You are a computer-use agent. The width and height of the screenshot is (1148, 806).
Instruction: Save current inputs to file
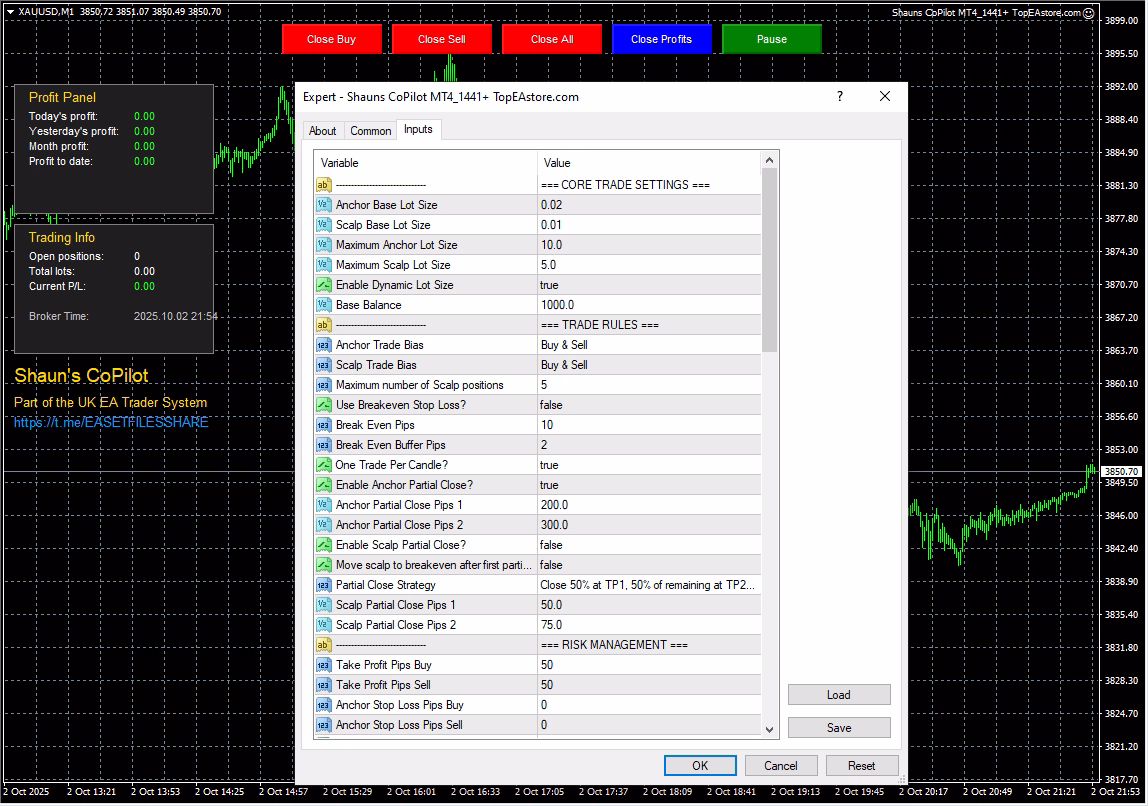839,728
